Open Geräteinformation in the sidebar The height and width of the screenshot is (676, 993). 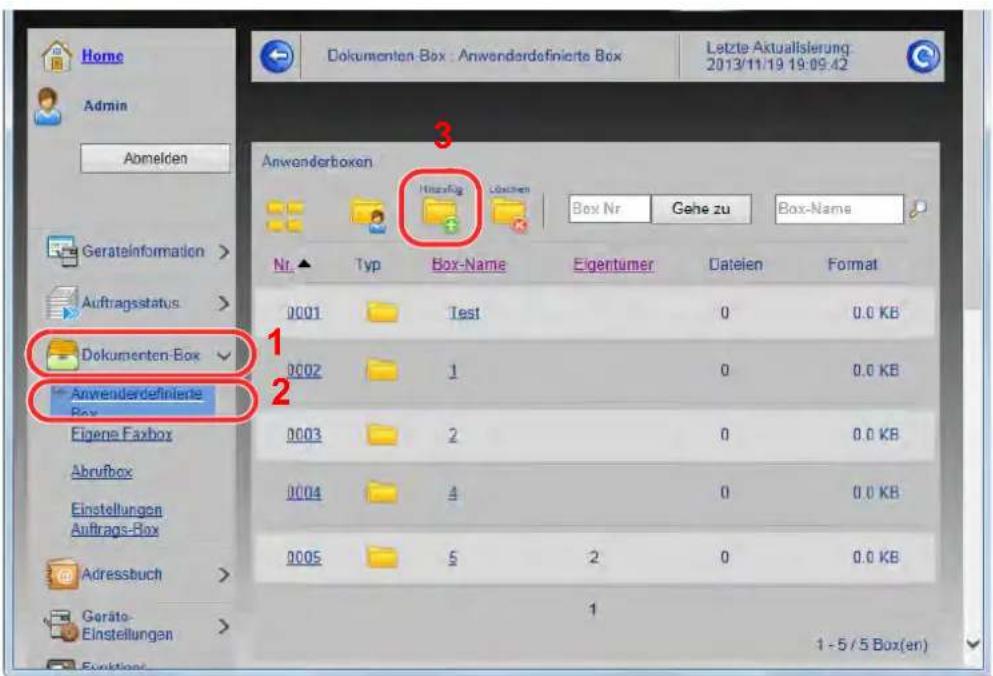pyautogui.click(x=143, y=252)
